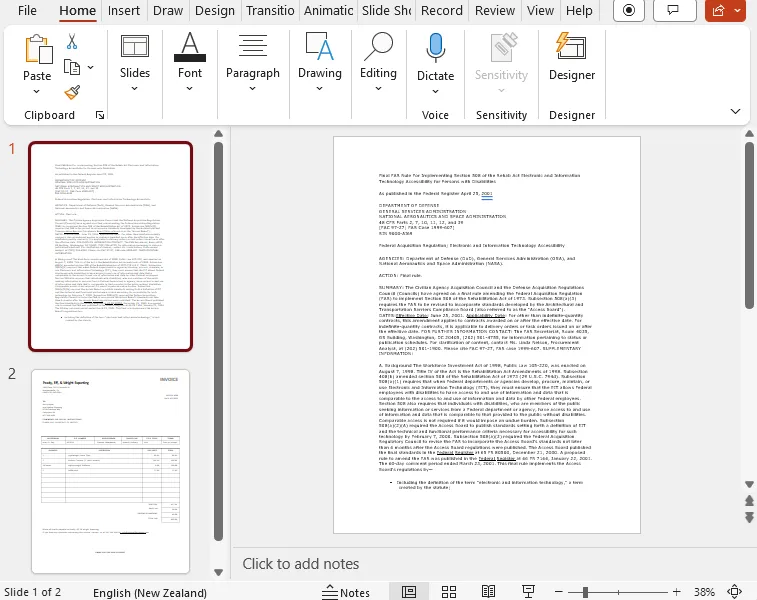Open the Record tab
Screen dimensions: 757x600
pyautogui.click(x=442, y=11)
